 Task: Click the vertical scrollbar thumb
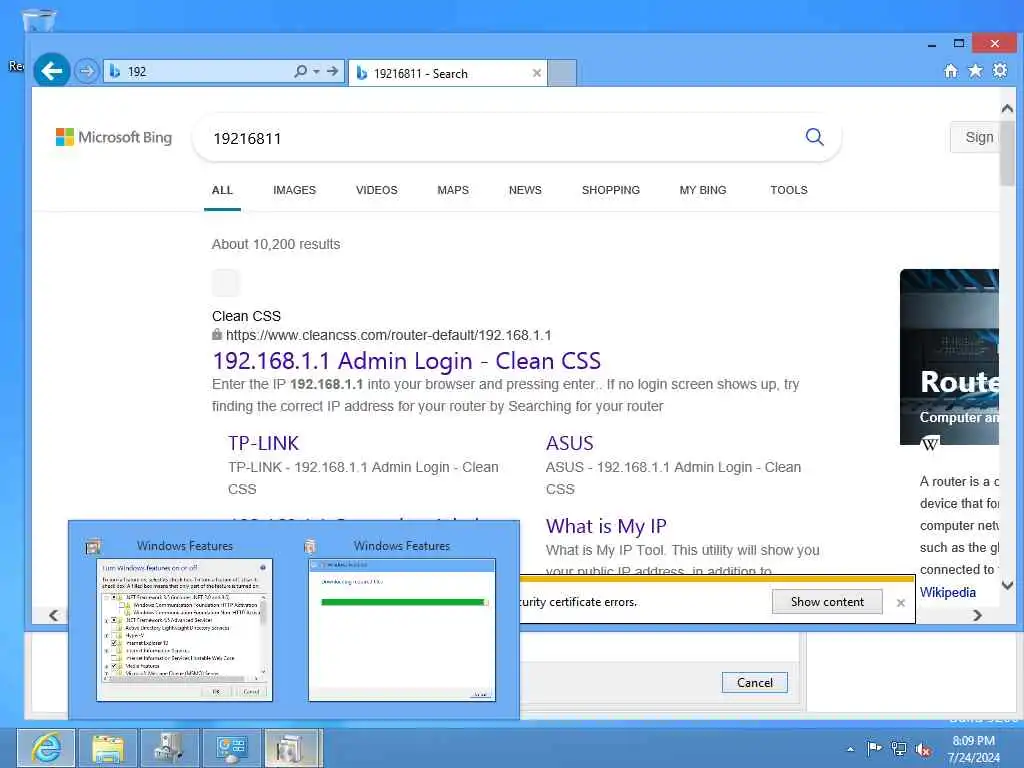coord(1008,152)
